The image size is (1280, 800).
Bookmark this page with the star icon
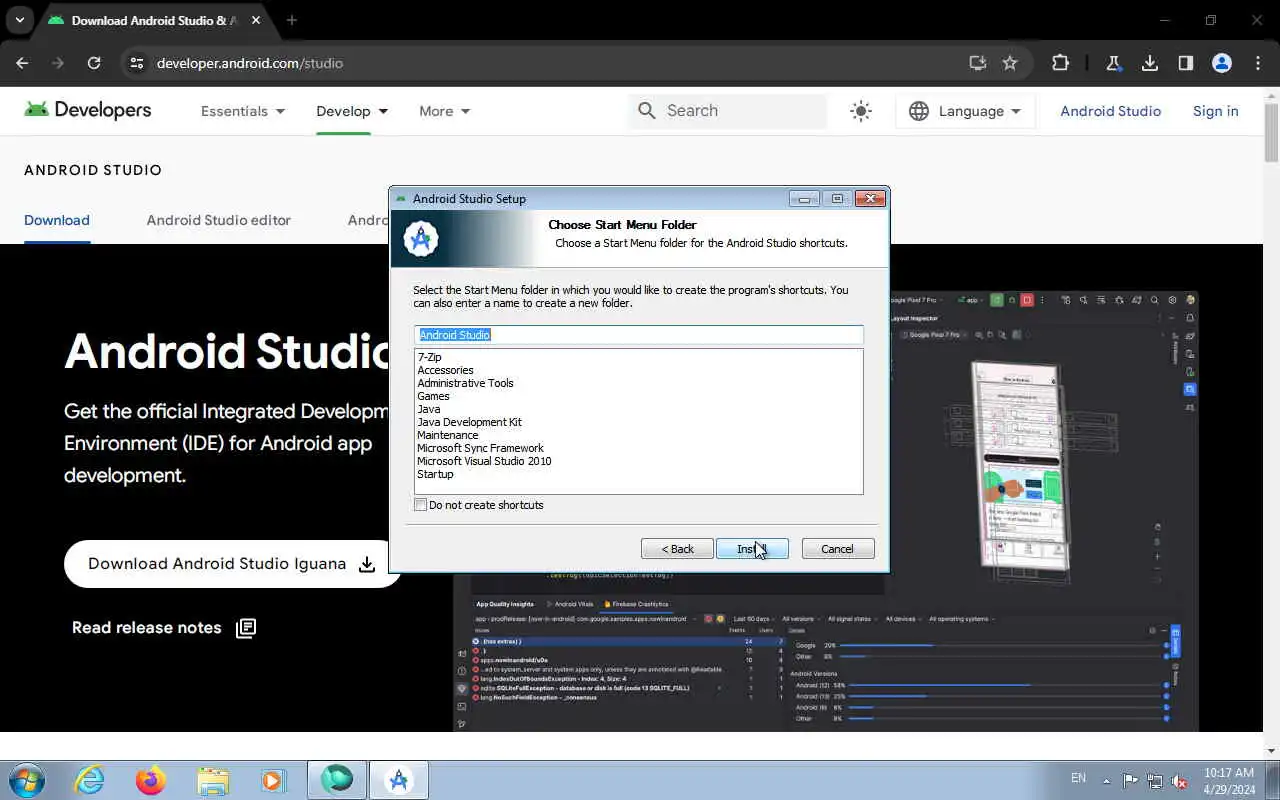pos(1010,63)
